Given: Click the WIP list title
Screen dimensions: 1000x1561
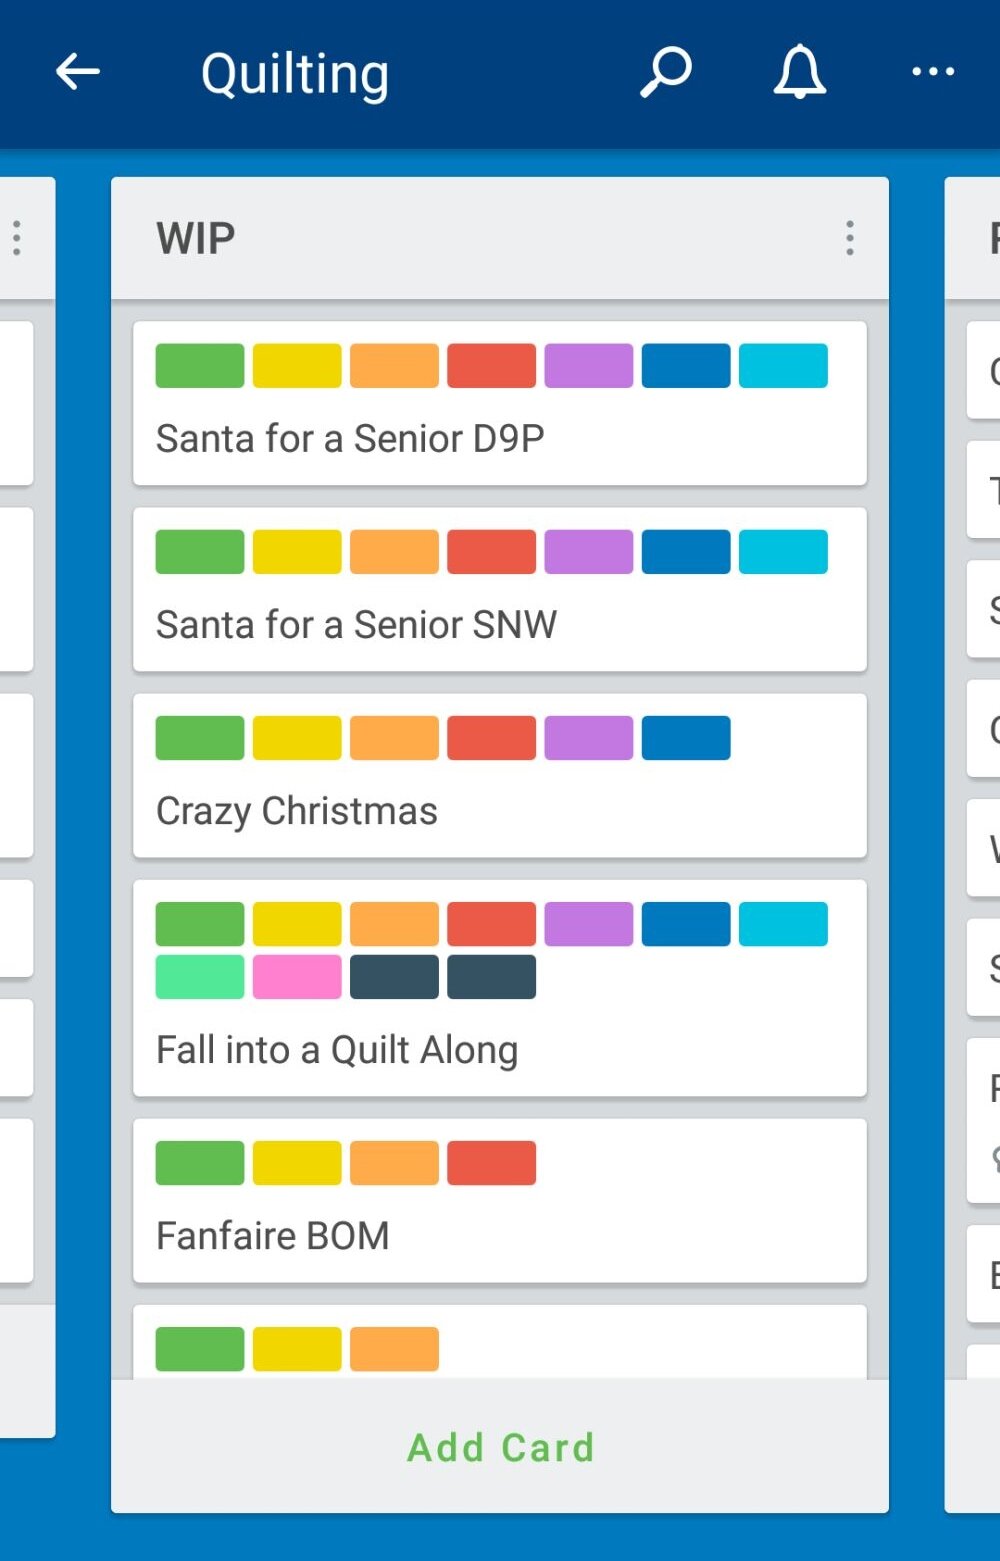Looking at the screenshot, I should click(x=196, y=239).
